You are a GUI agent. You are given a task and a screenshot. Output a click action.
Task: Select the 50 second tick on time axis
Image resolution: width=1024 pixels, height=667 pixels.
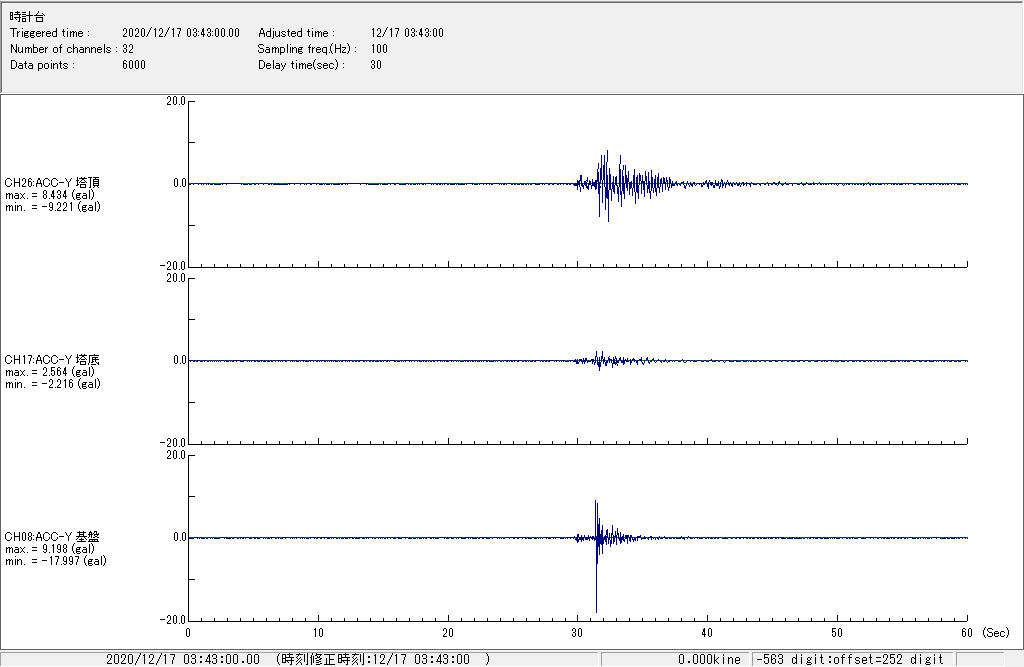tap(837, 633)
